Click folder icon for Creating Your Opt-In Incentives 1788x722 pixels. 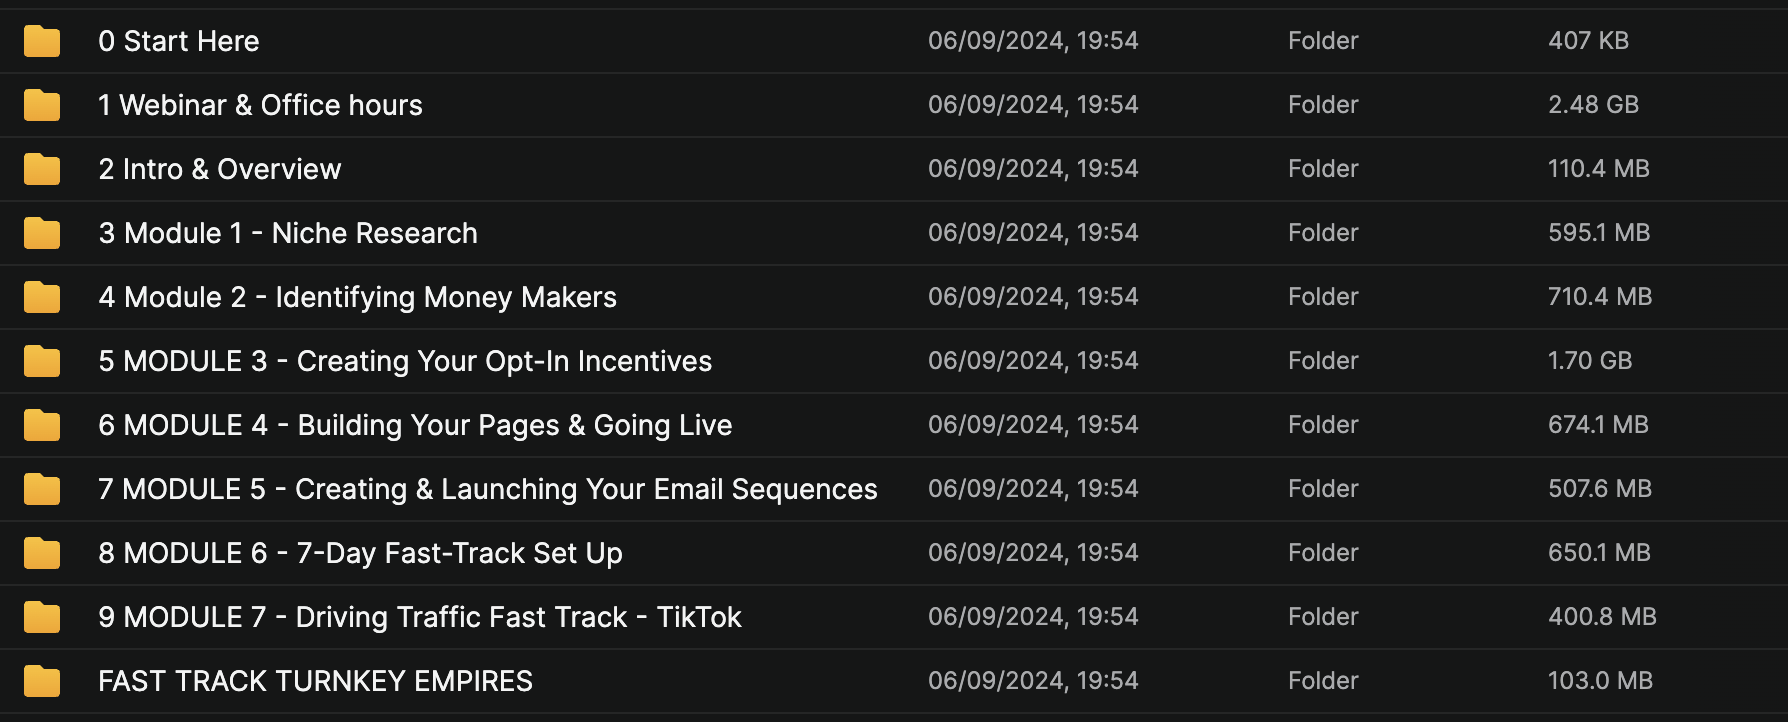42,361
